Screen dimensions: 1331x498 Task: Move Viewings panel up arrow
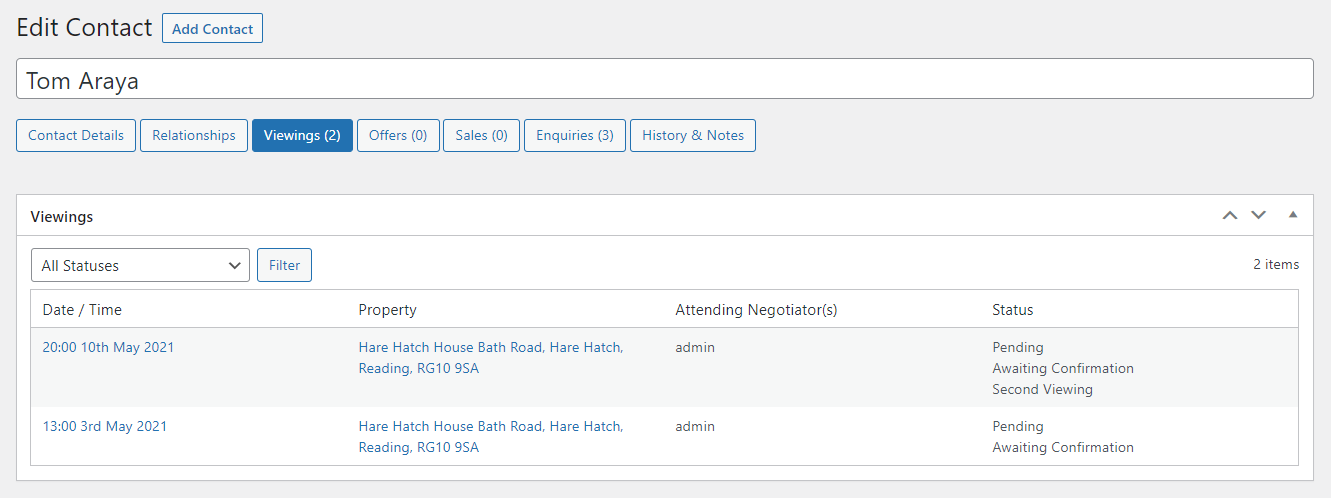tap(1230, 215)
